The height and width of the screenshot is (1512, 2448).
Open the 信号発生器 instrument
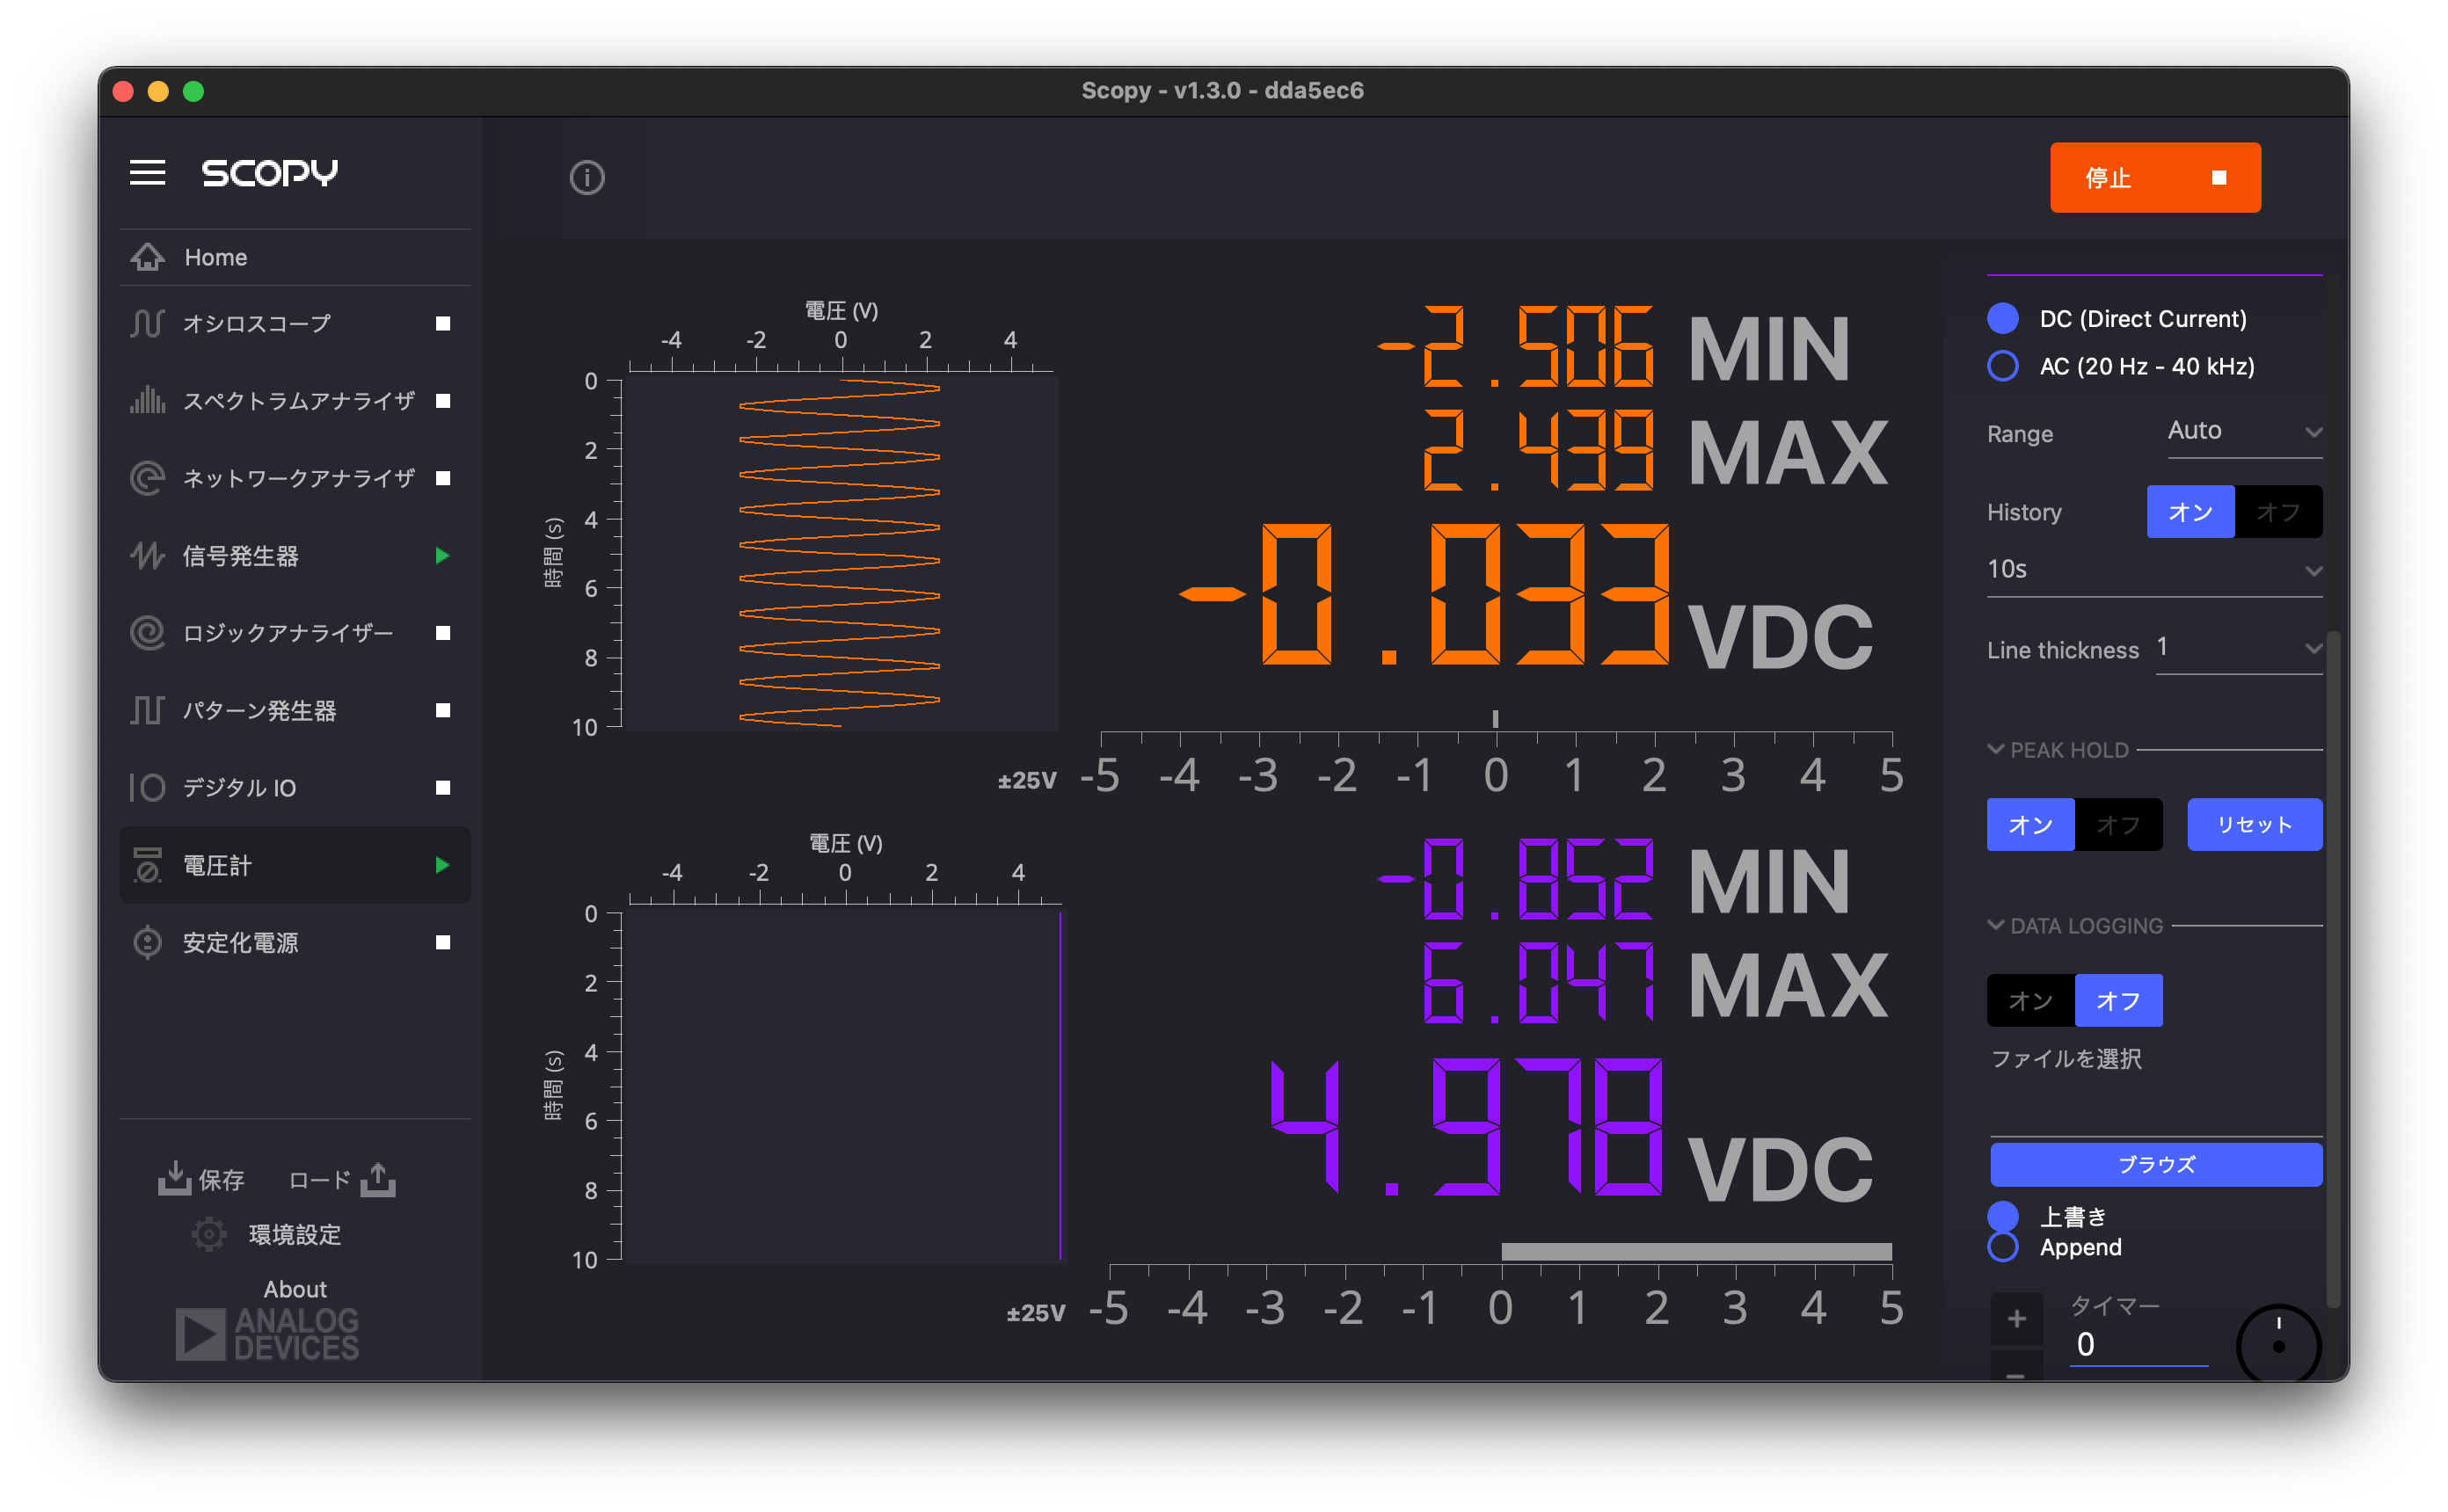click(x=295, y=555)
